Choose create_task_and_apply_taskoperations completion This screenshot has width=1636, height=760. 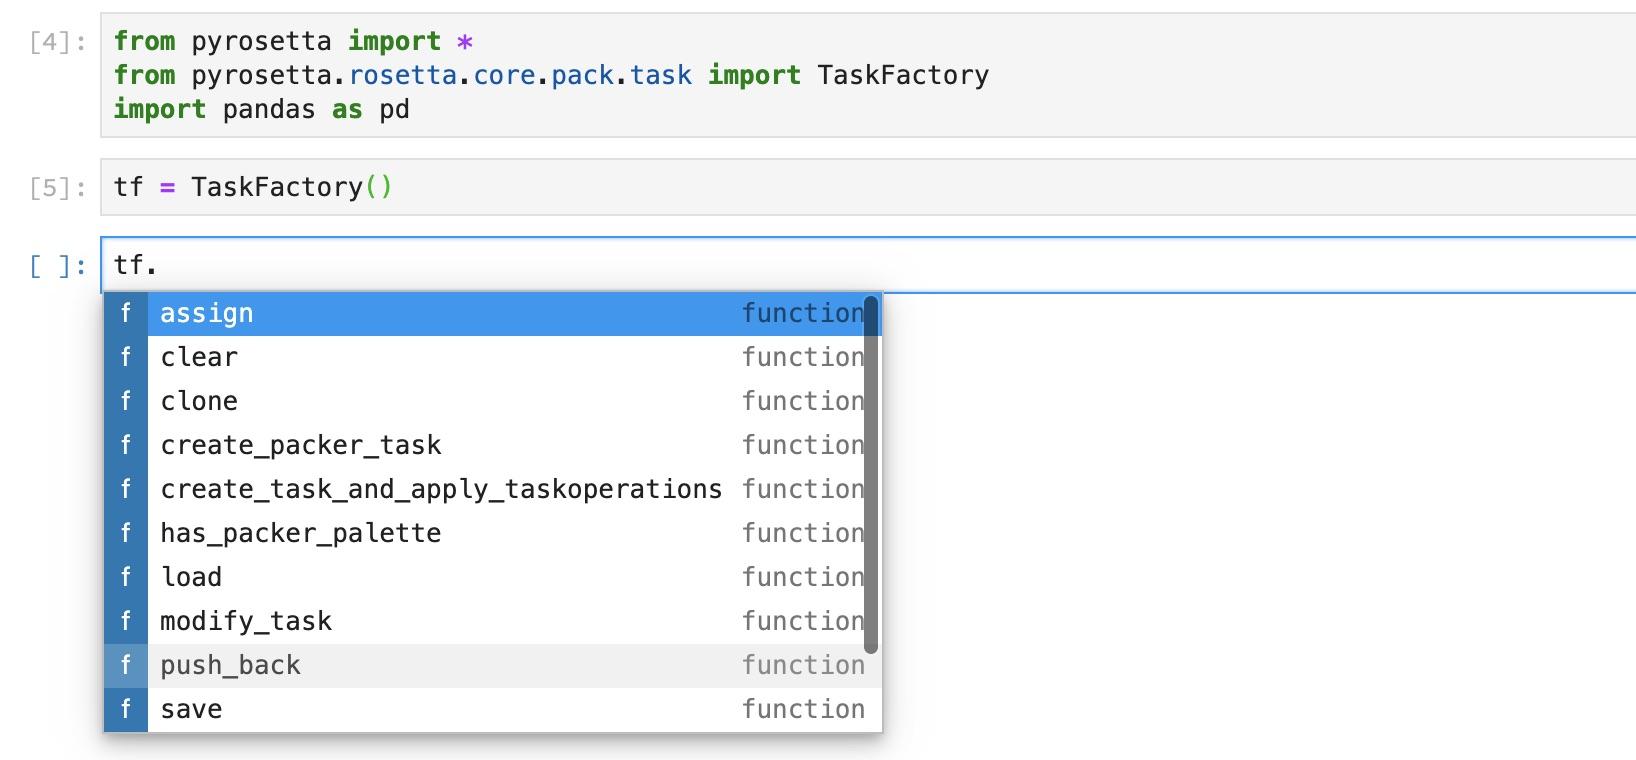[x=440, y=490]
